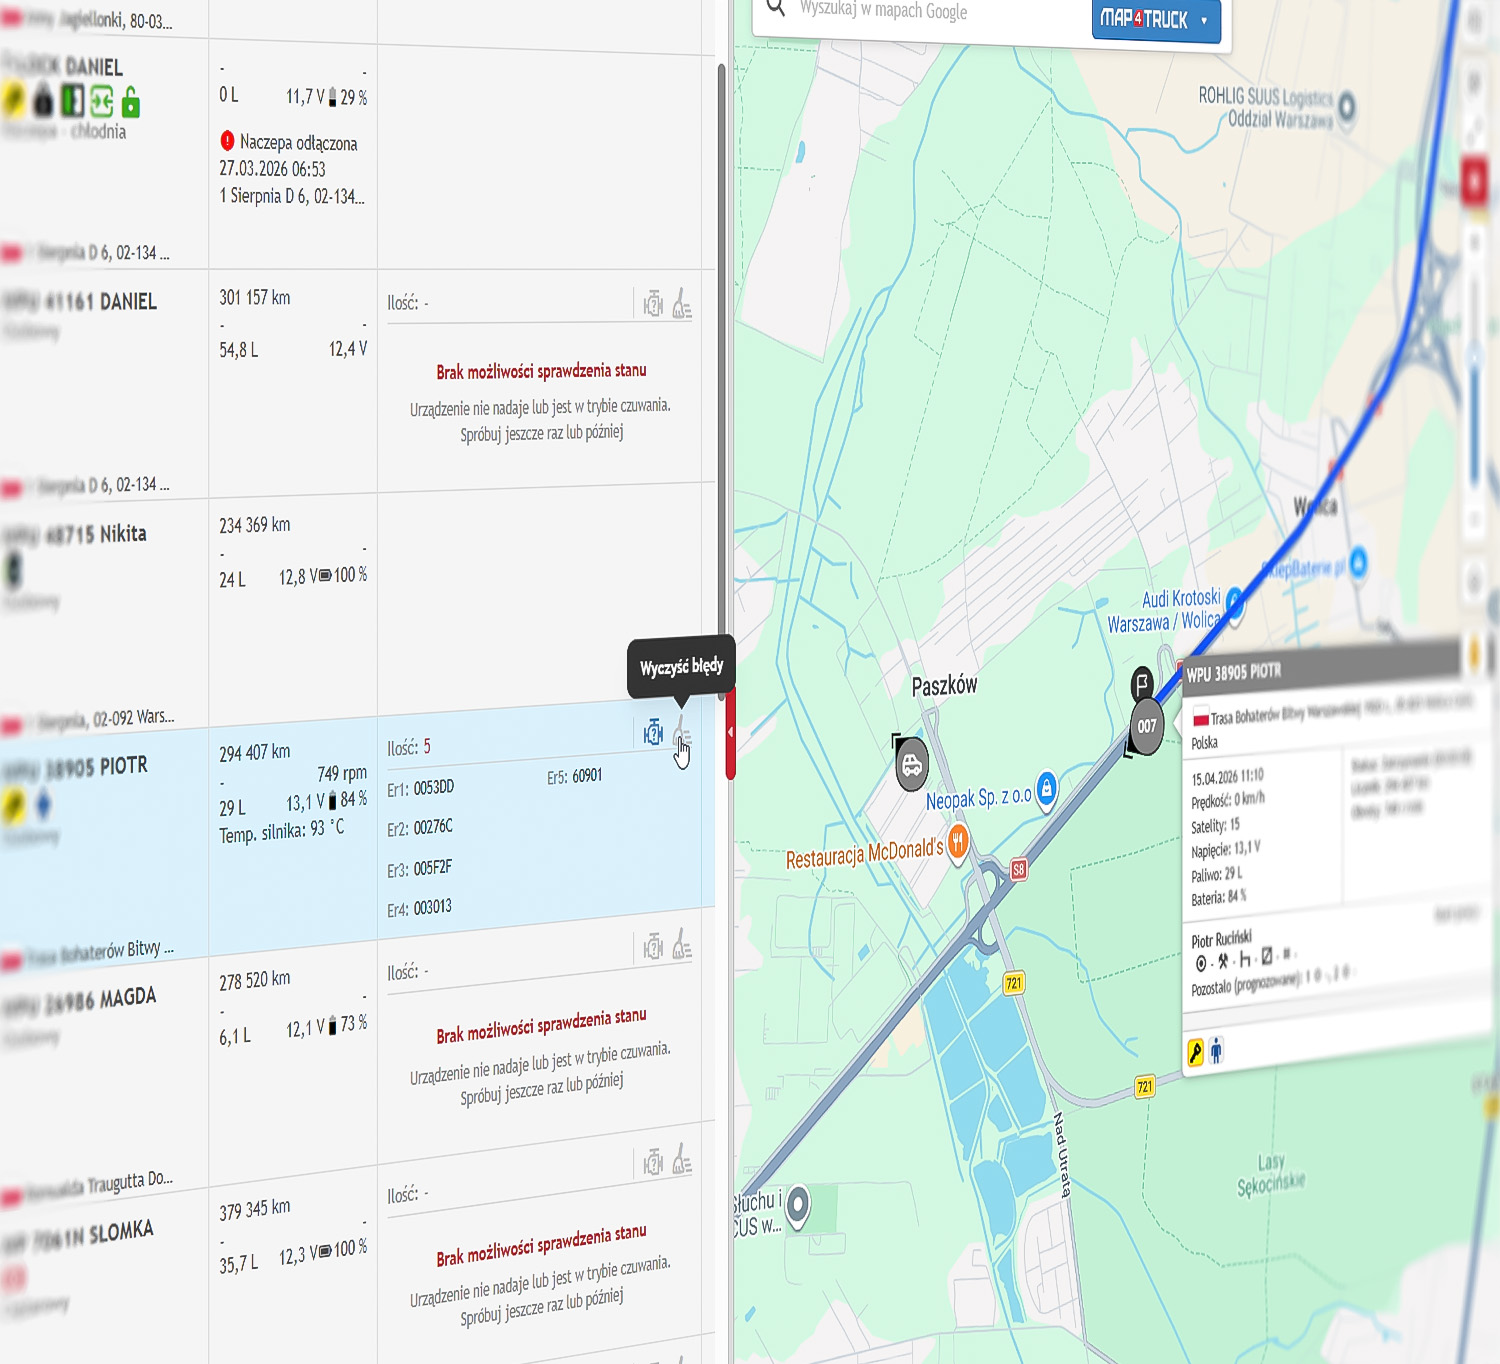Click 'Prędkość: 0 km/h' in map popup
Image resolution: width=1500 pixels, height=1364 pixels.
click(1227, 800)
